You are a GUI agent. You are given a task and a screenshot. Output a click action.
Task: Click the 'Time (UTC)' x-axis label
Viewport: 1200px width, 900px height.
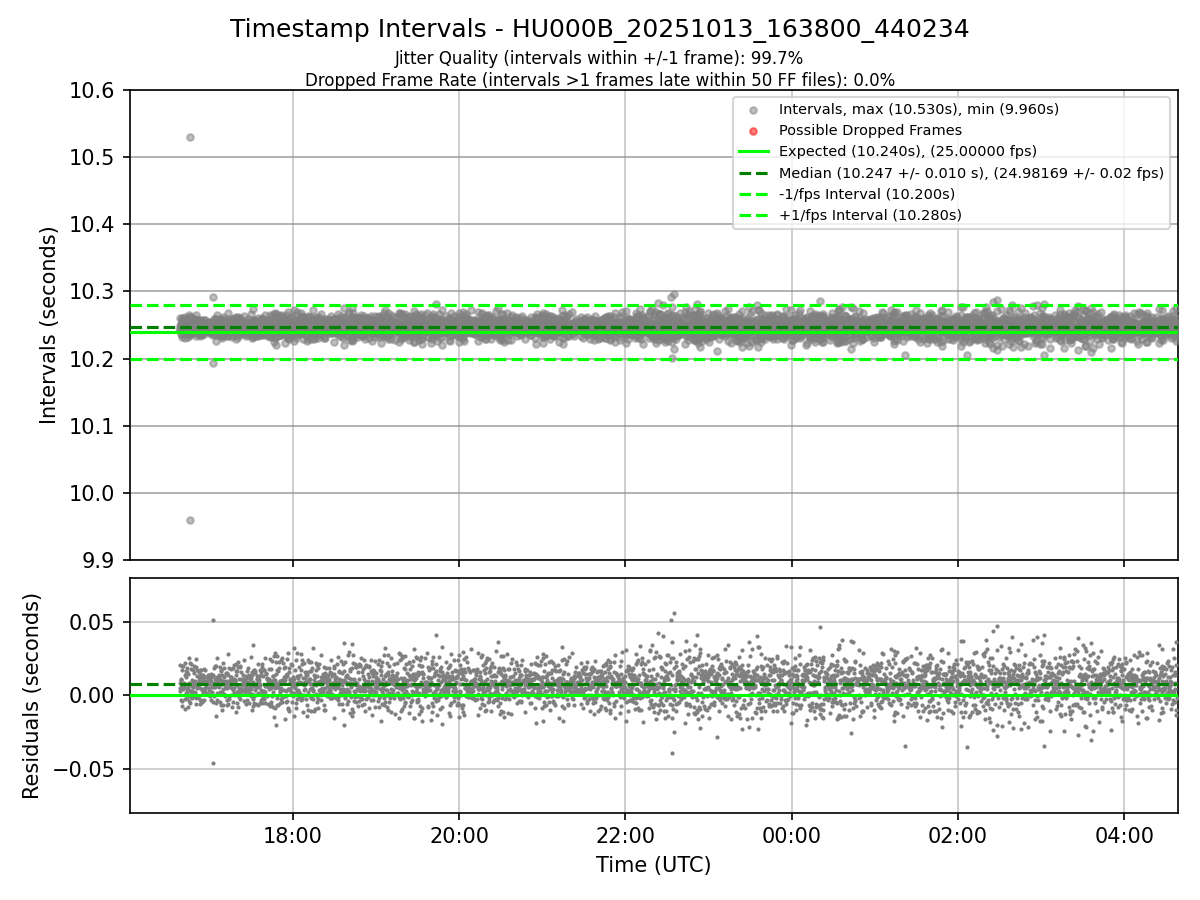[x=653, y=865]
